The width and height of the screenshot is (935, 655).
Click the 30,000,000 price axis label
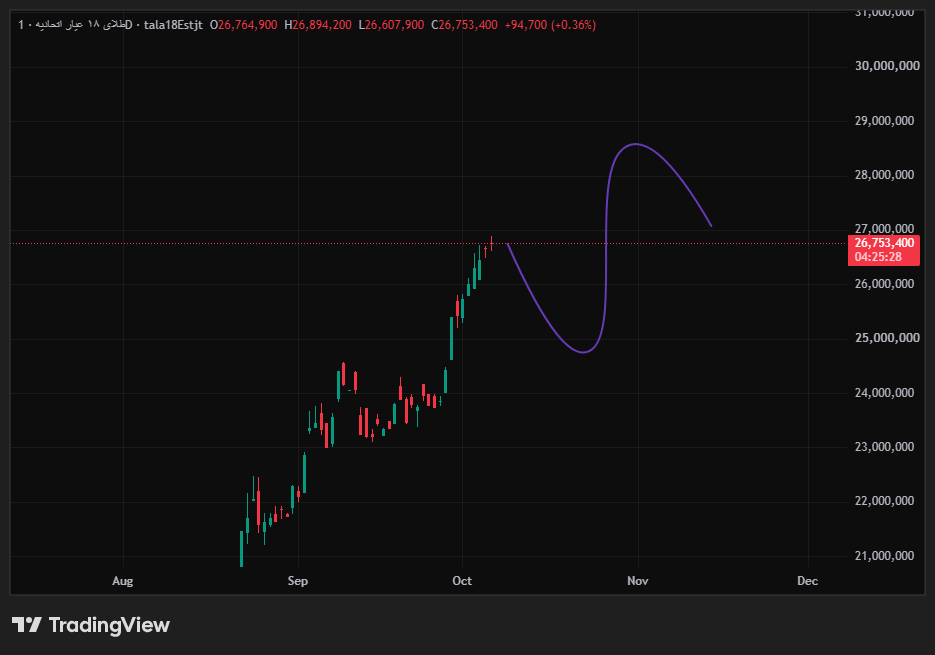[887, 66]
